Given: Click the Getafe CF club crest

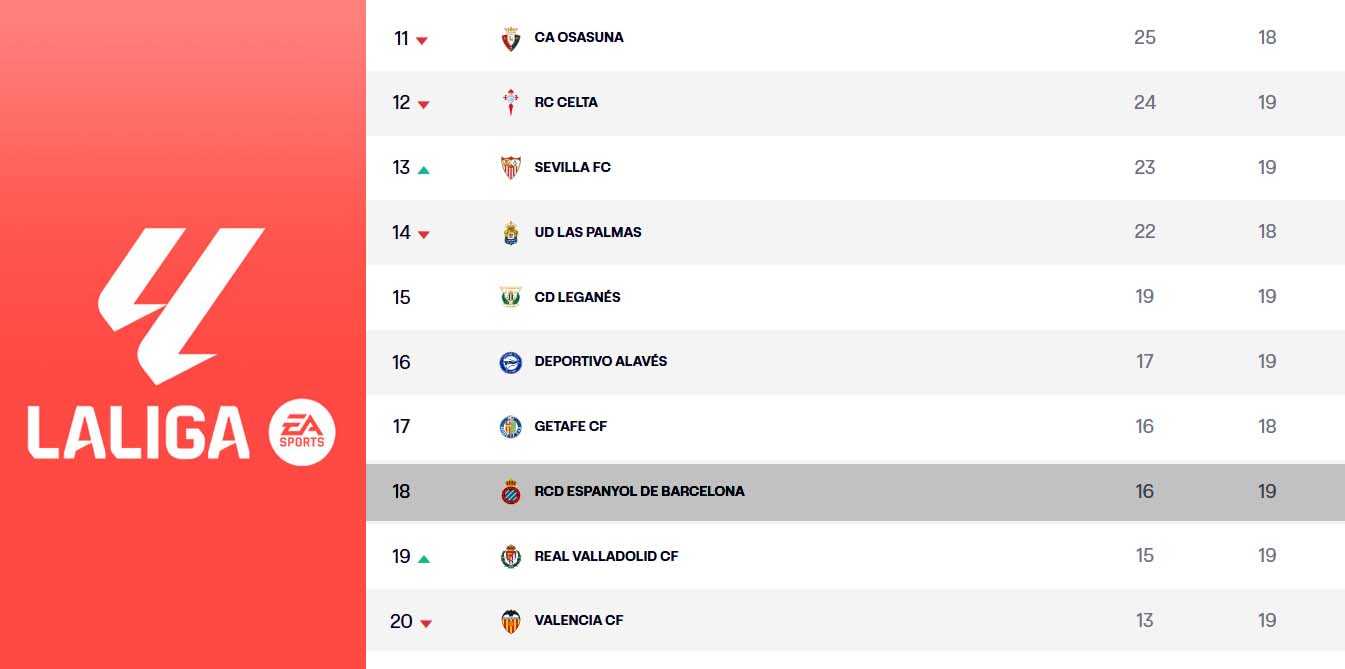Looking at the screenshot, I should tap(511, 427).
